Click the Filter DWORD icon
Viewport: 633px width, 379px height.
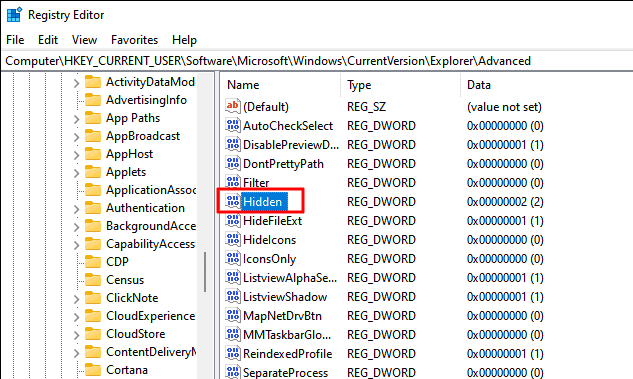[233, 182]
